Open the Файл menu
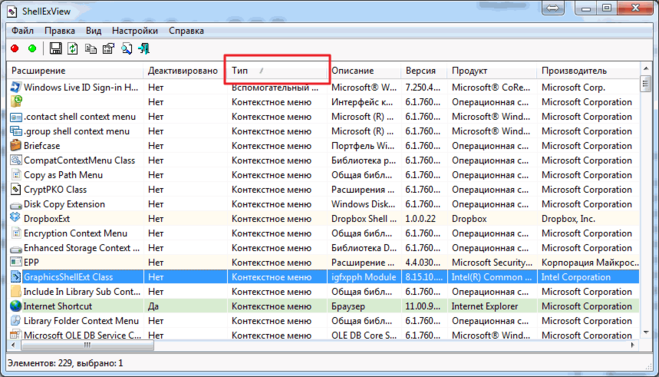The width and height of the screenshot is (659, 377). [x=22, y=31]
